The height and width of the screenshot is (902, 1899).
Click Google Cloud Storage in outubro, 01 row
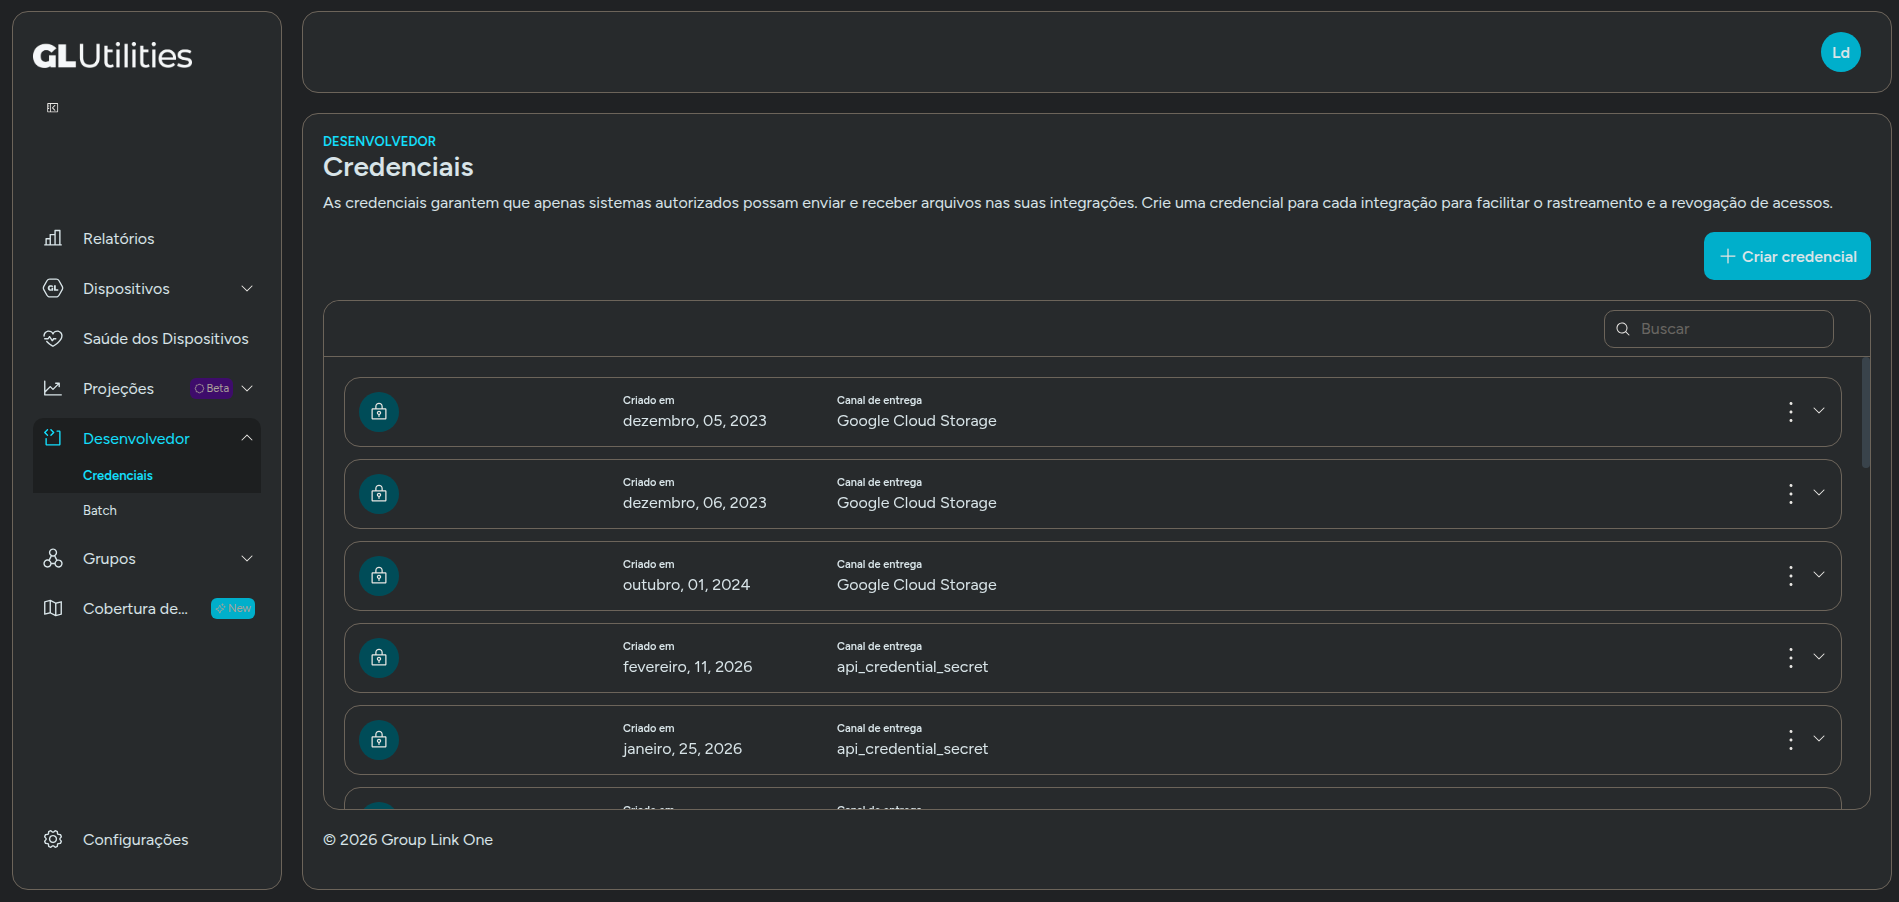pos(916,585)
